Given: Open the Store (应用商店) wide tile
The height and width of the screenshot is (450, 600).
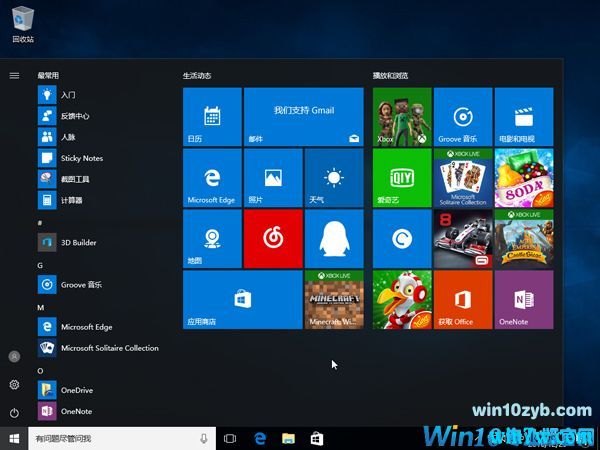Looking at the screenshot, I should [x=243, y=300].
